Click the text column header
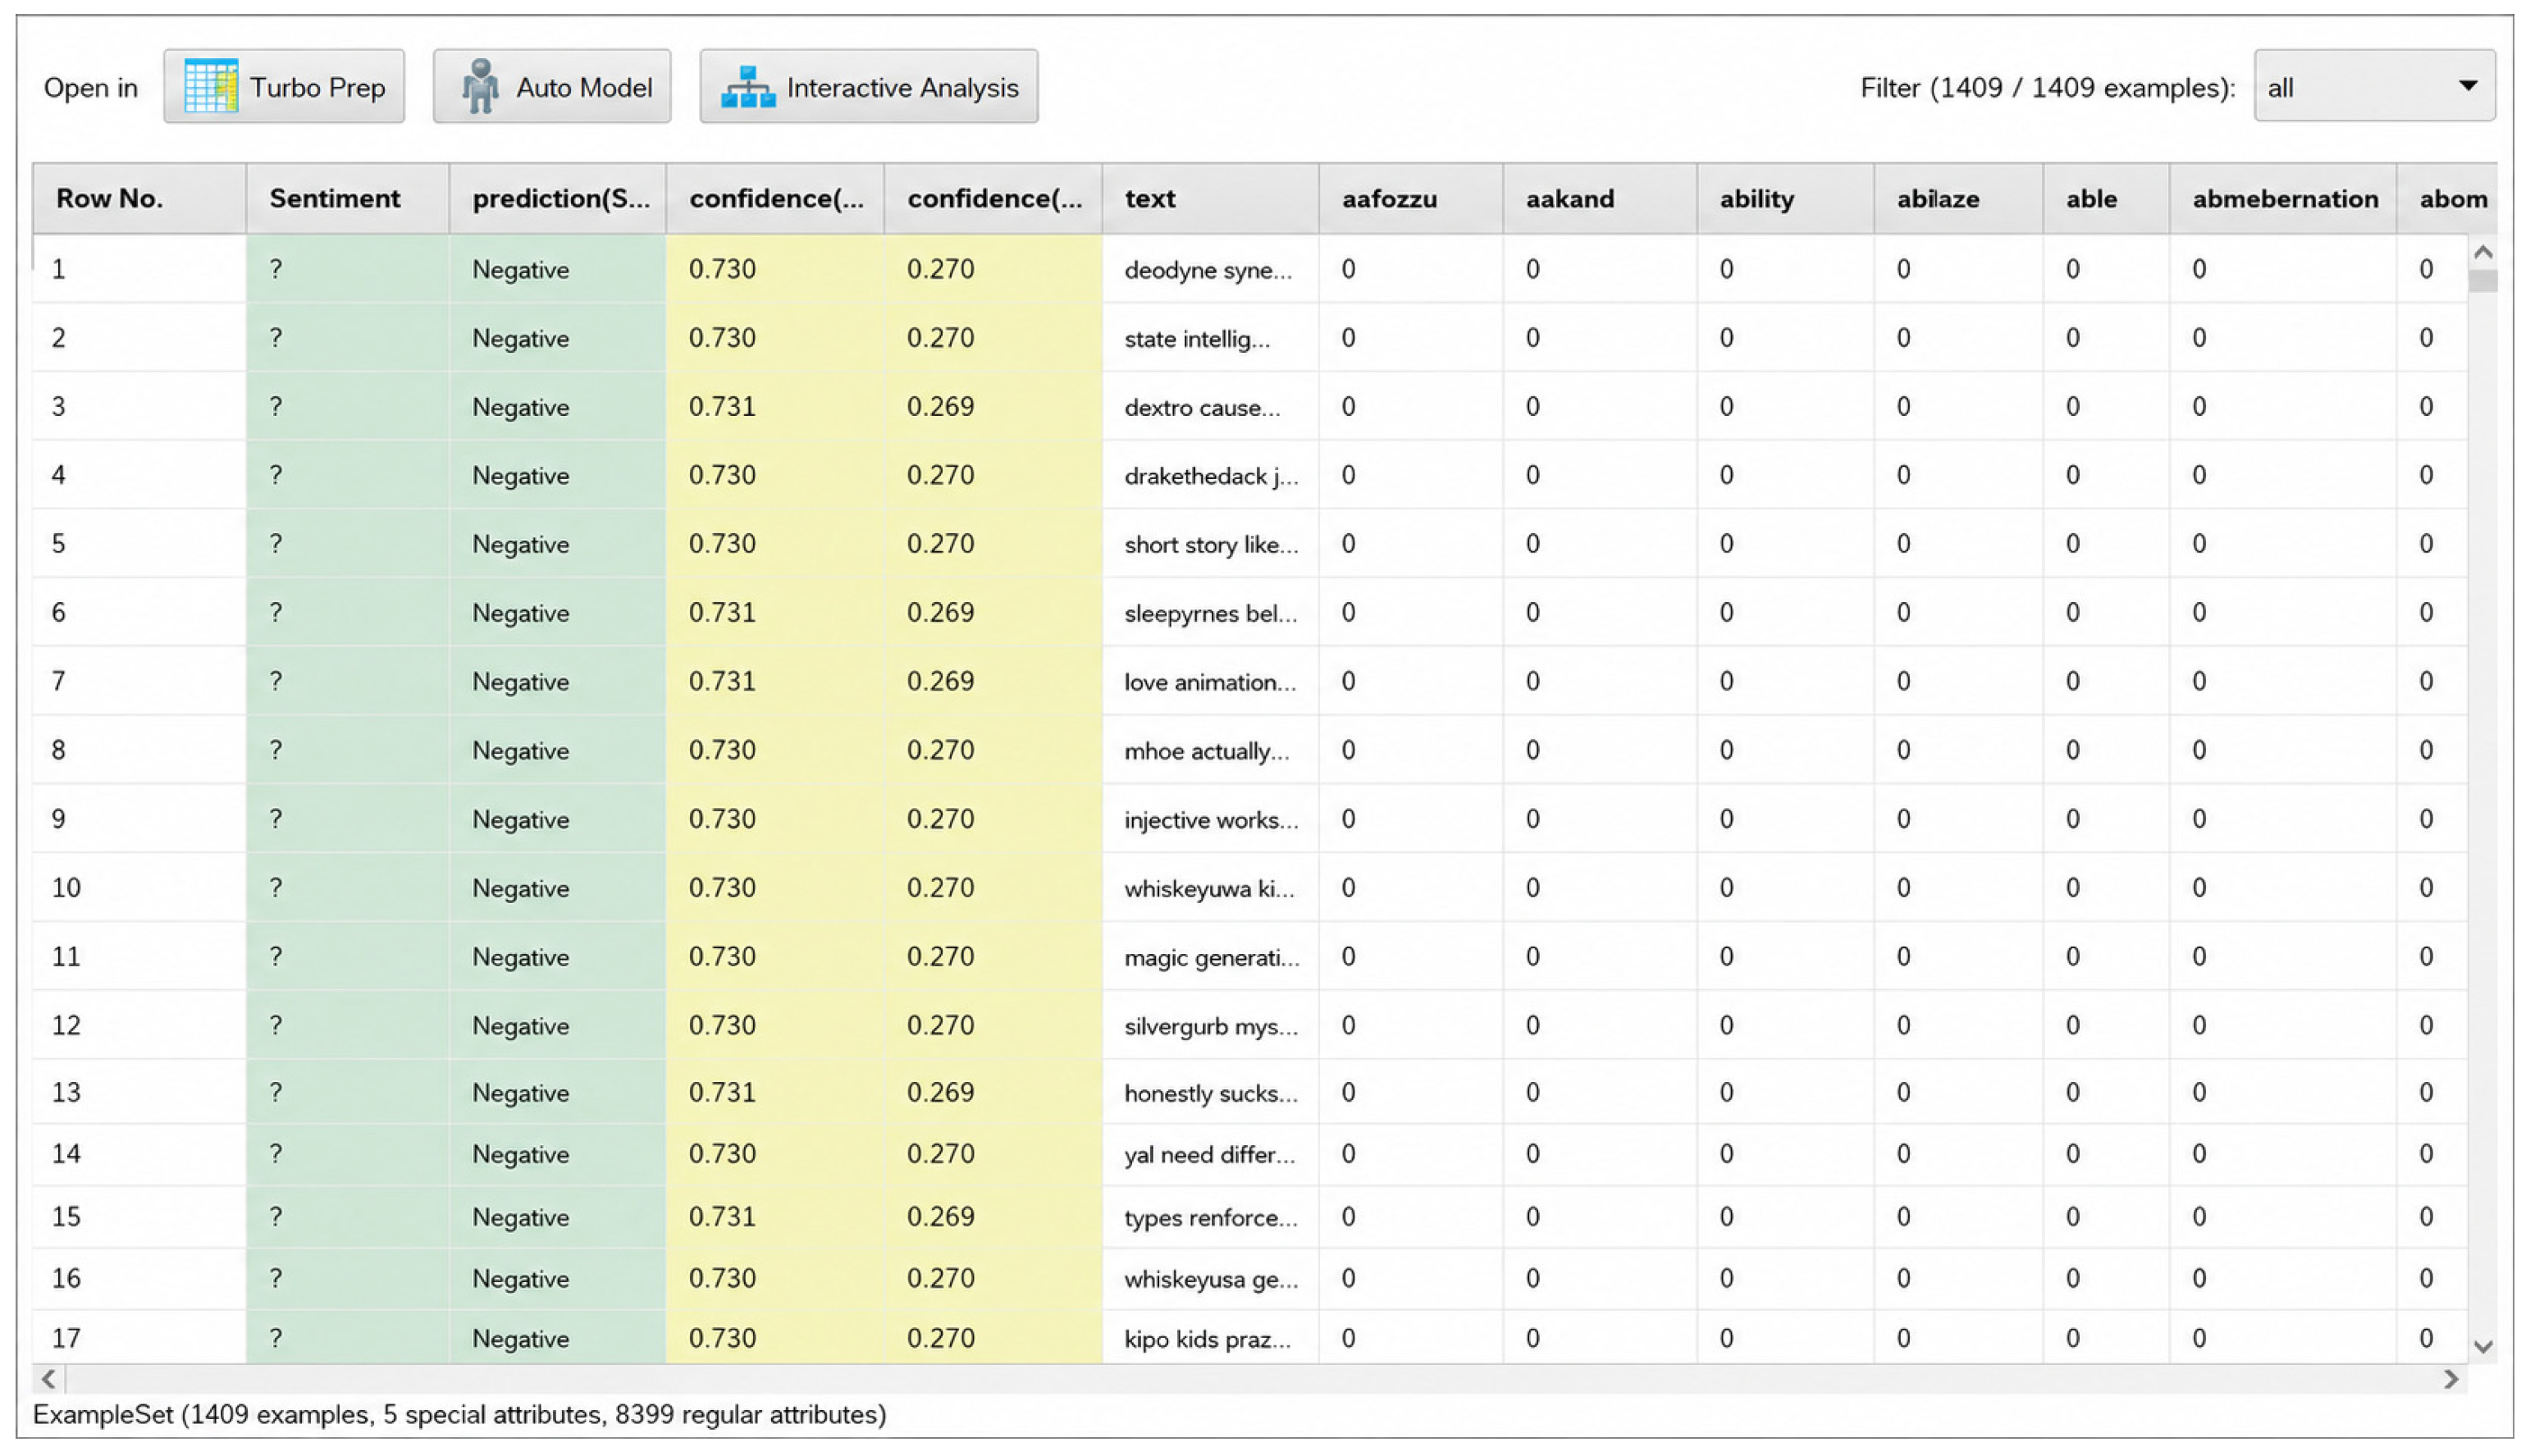This screenshot has width=2535, height=1456. pos(1210,199)
